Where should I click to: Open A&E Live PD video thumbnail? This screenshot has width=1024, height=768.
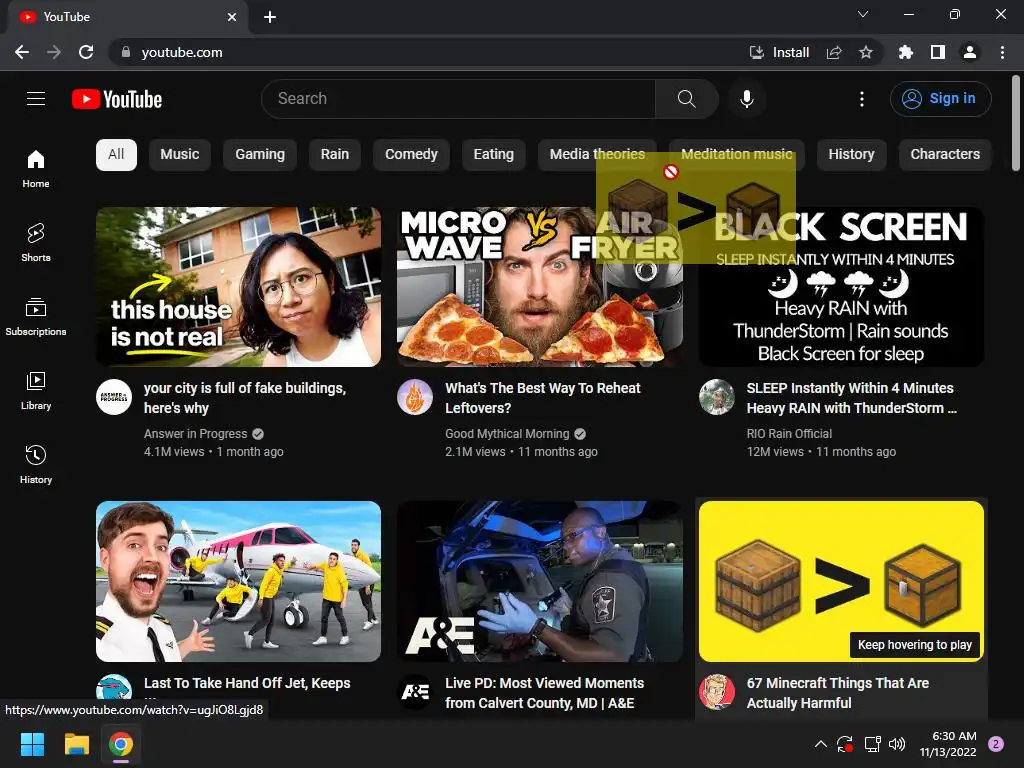point(540,581)
